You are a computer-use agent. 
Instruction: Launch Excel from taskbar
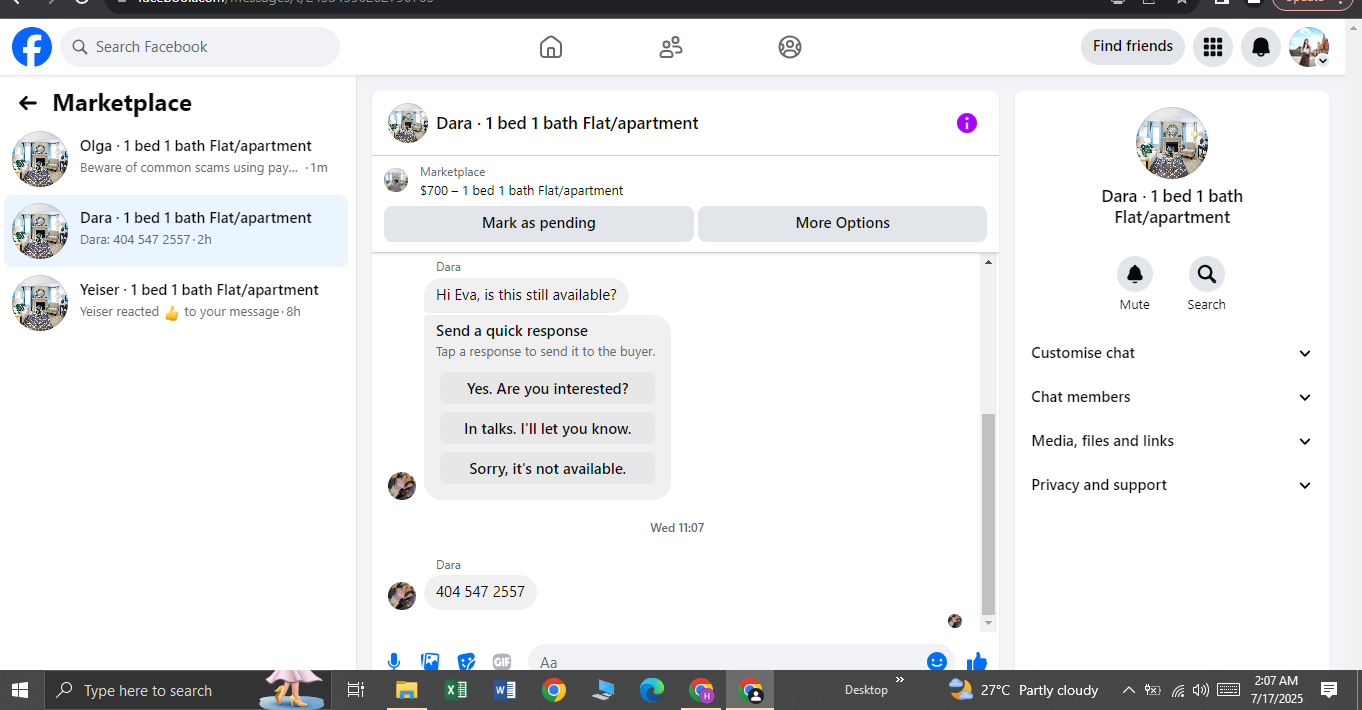coord(455,690)
